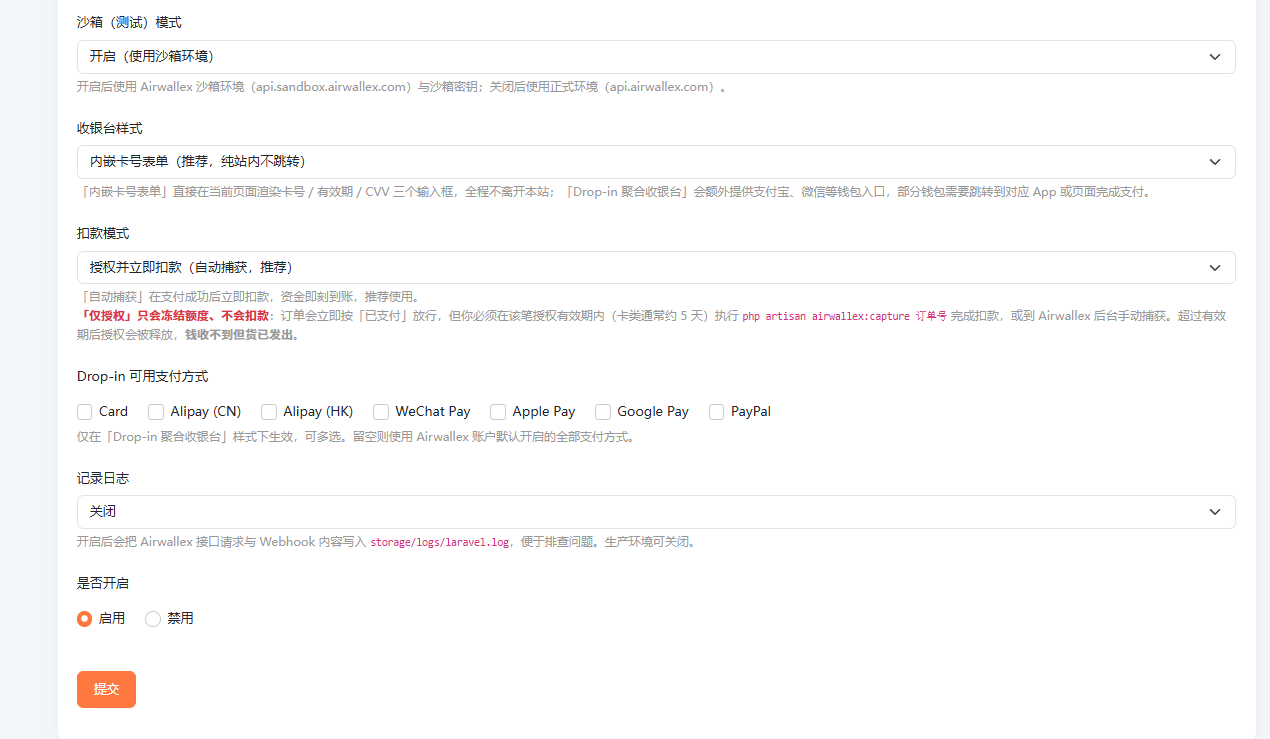Check the Google Pay checkbox
The image size is (1270, 739).
tap(603, 412)
